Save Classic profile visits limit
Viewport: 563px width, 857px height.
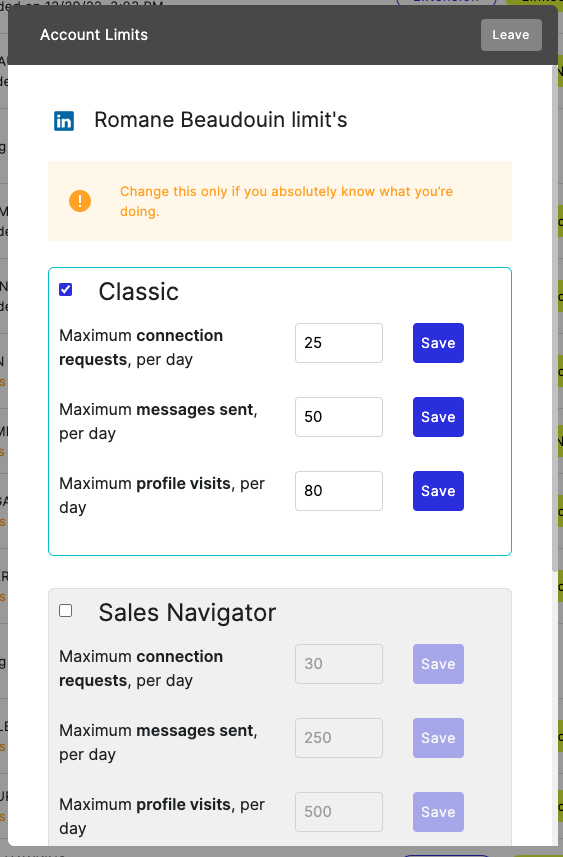click(438, 491)
